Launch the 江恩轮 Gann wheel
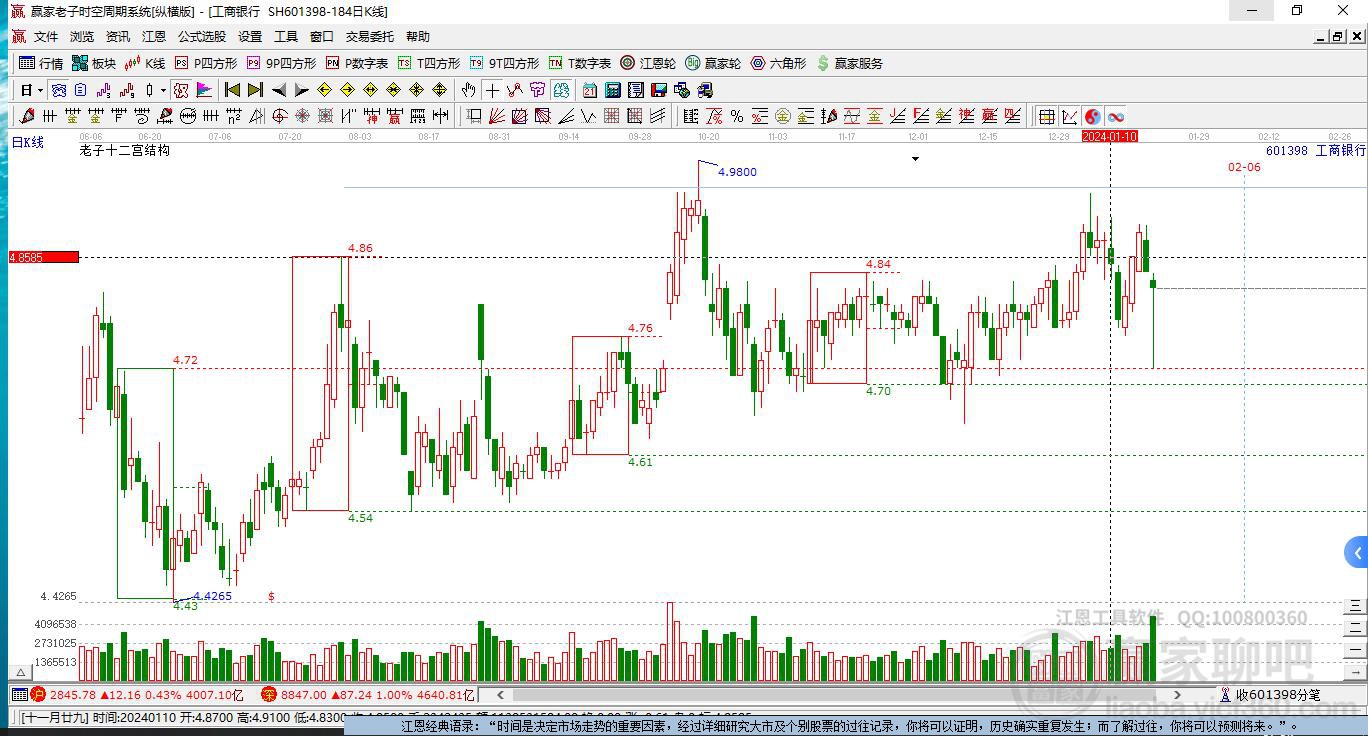 click(x=648, y=63)
